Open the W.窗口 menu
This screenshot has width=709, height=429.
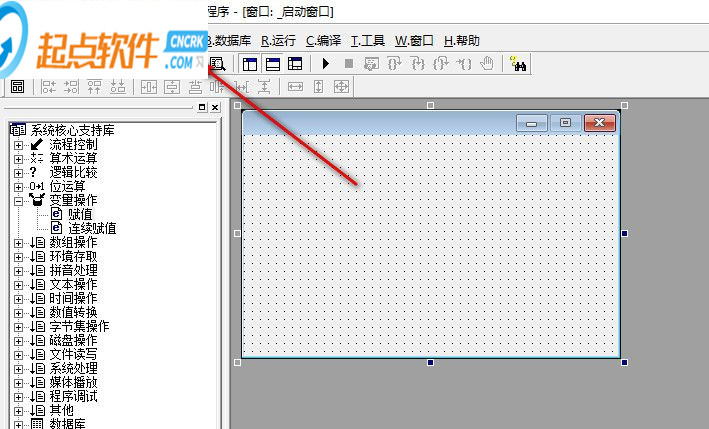414,41
